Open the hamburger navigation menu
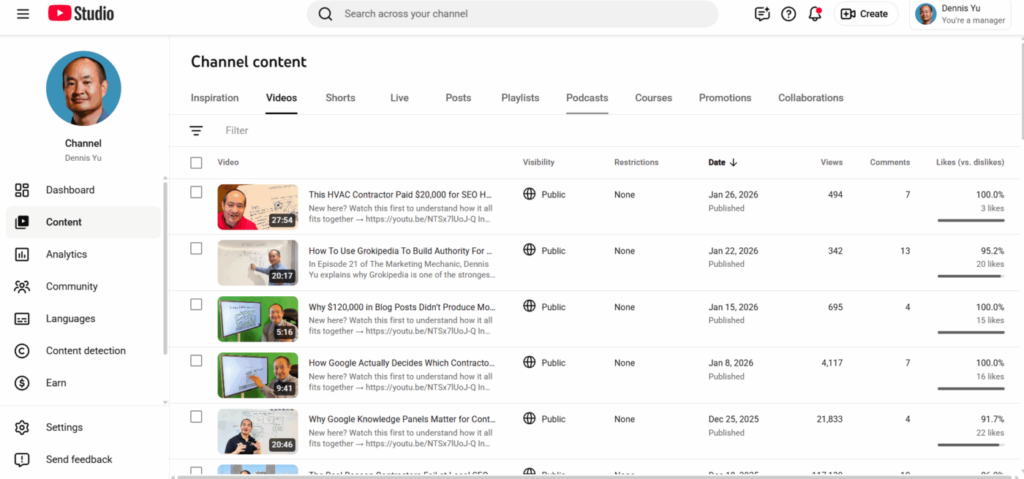Screen dimensions: 1024x479 pyautogui.click(x=23, y=14)
